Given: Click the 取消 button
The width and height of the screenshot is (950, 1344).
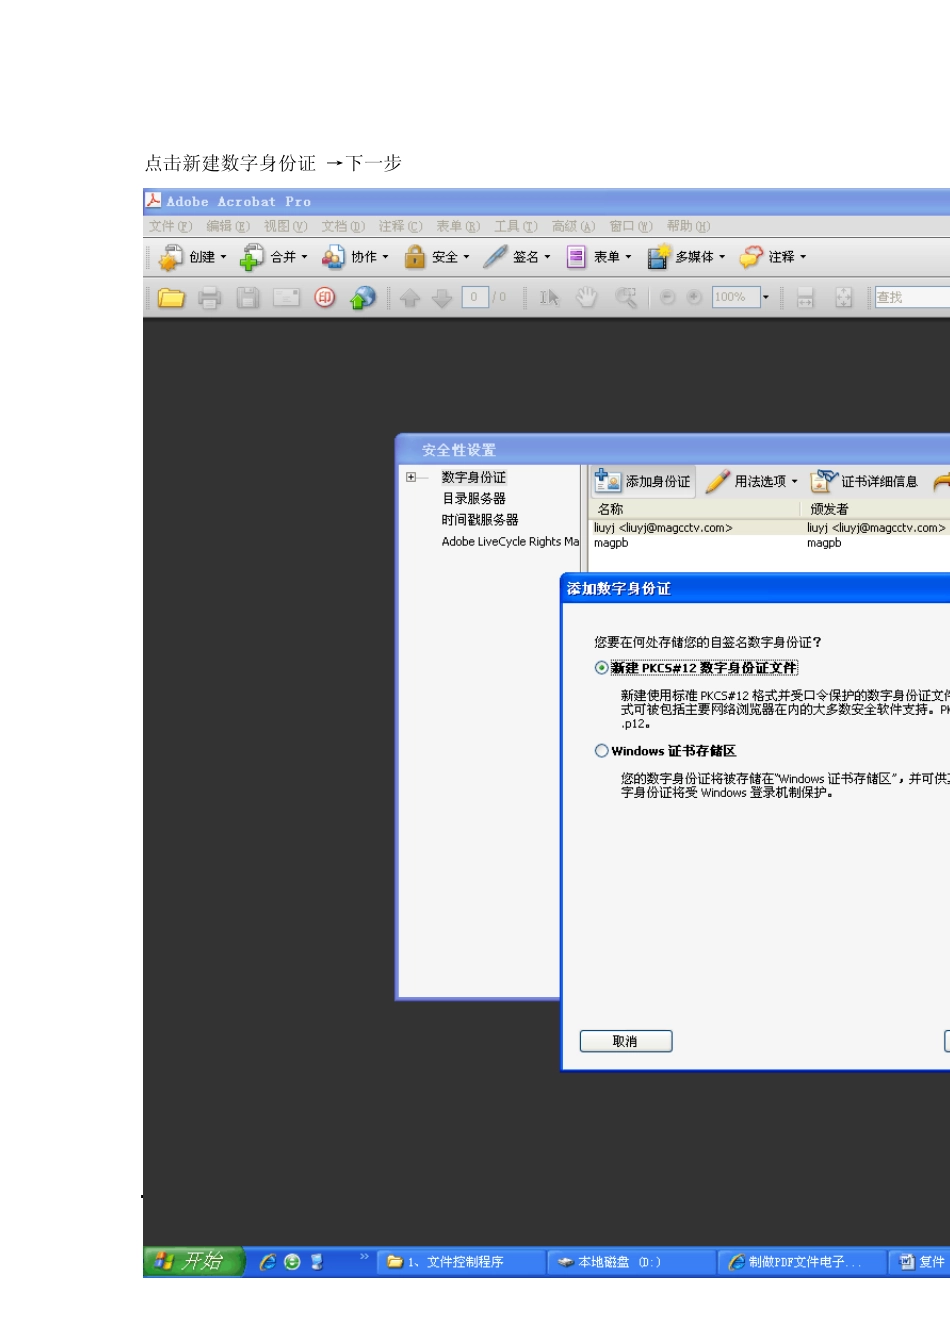Looking at the screenshot, I should click(626, 1041).
